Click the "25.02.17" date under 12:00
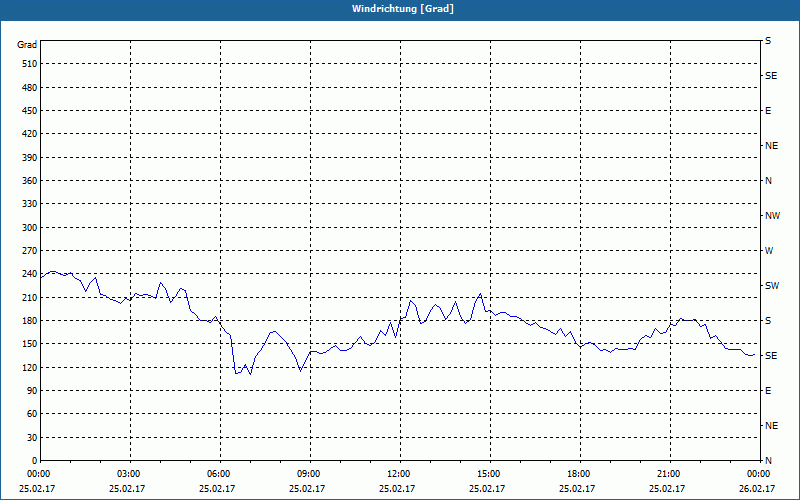Viewport: 800px width, 500px height. [397, 489]
